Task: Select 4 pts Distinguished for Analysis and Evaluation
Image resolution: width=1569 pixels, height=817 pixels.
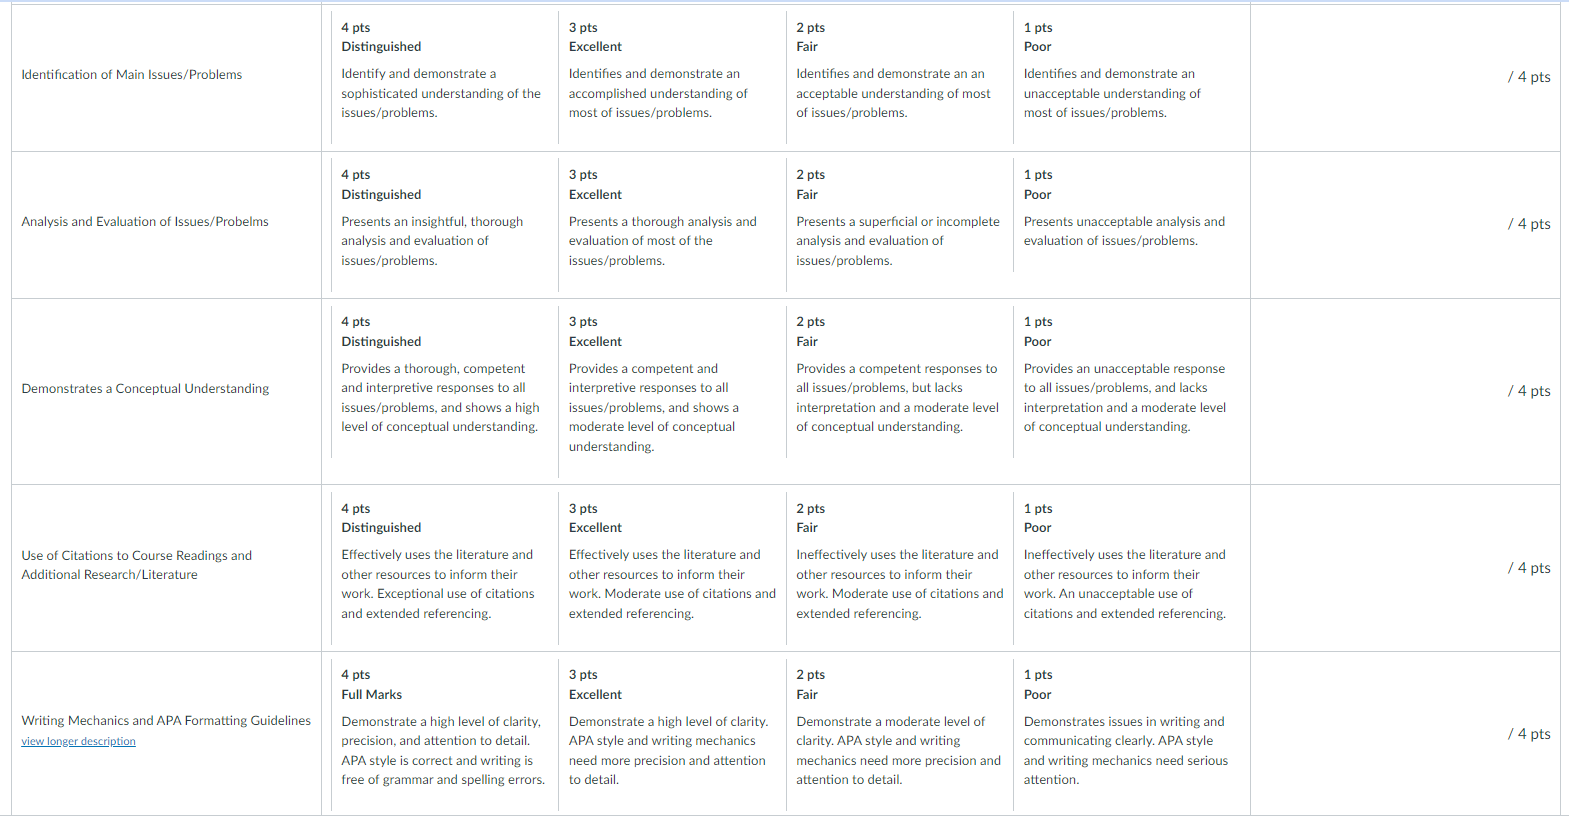Action: point(445,225)
